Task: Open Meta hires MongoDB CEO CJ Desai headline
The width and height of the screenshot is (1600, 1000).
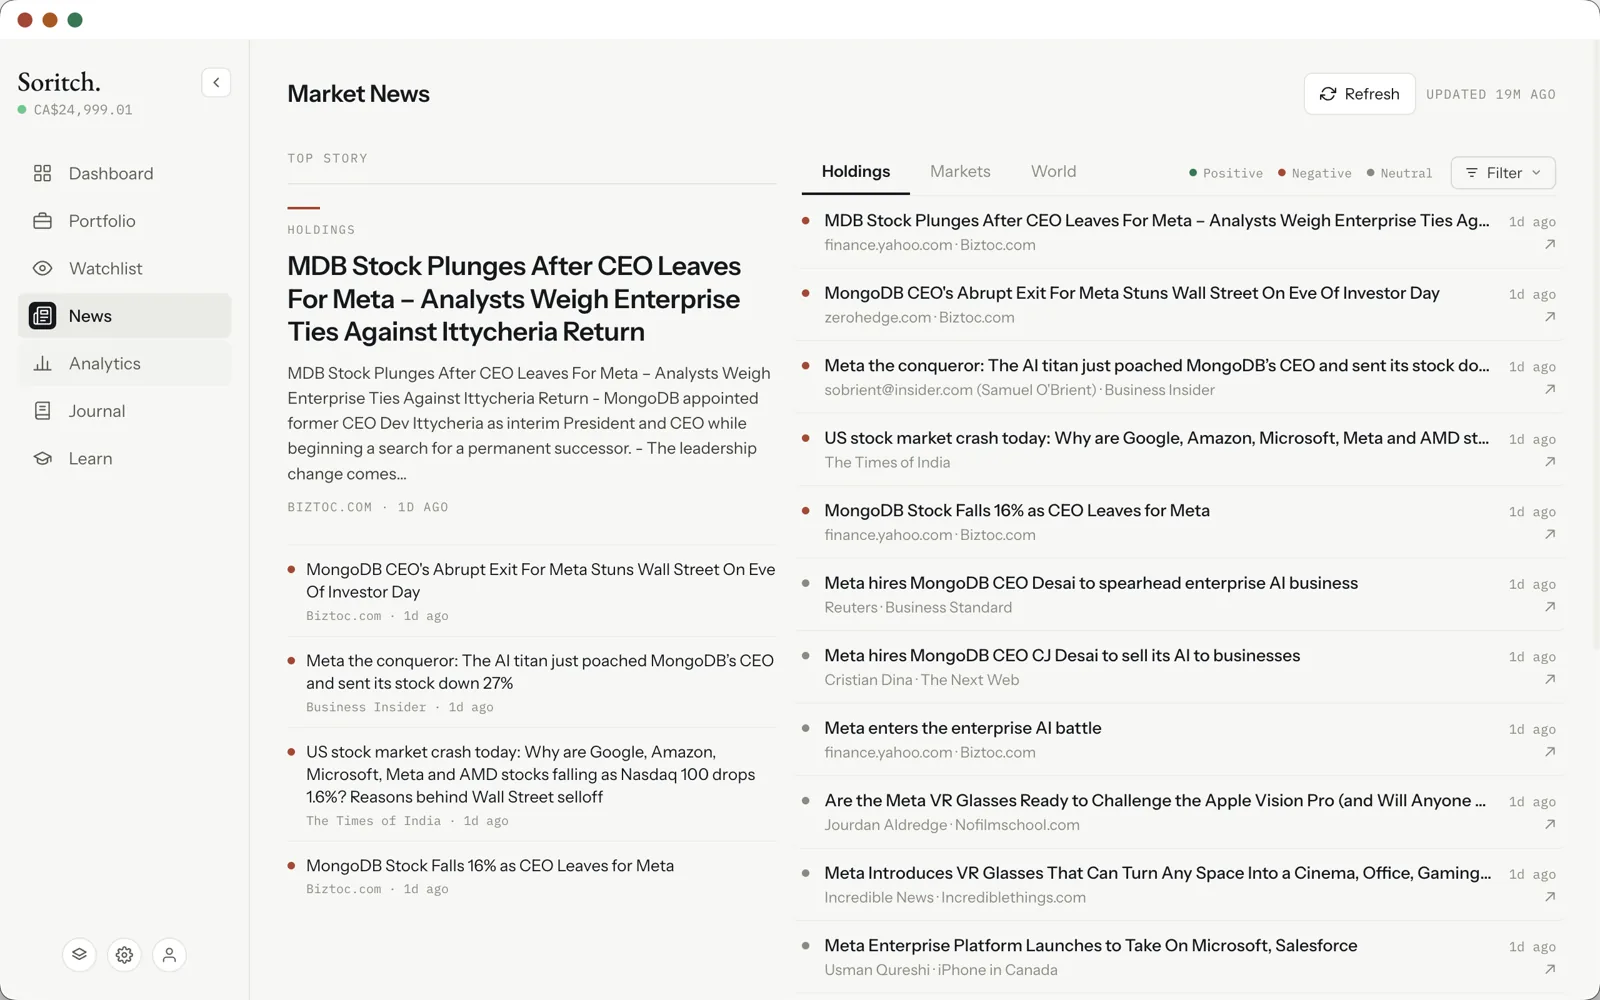Action: pos(1062,656)
